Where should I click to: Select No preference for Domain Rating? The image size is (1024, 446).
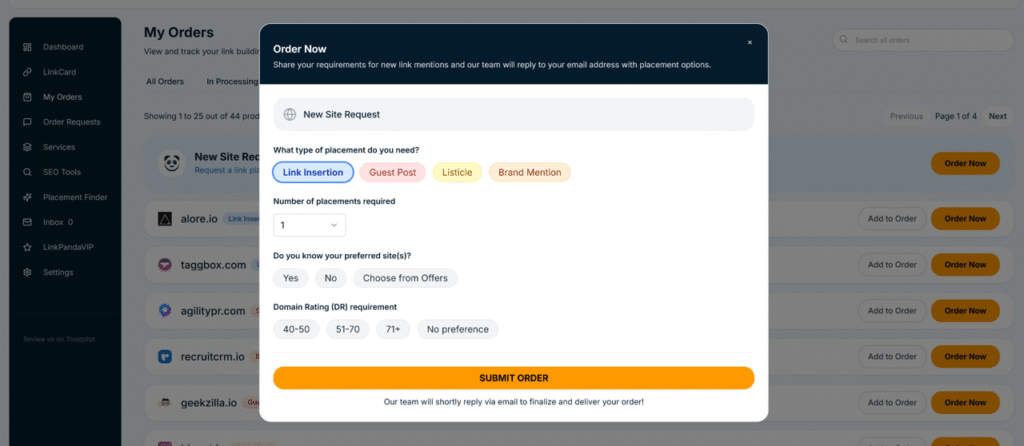click(458, 329)
